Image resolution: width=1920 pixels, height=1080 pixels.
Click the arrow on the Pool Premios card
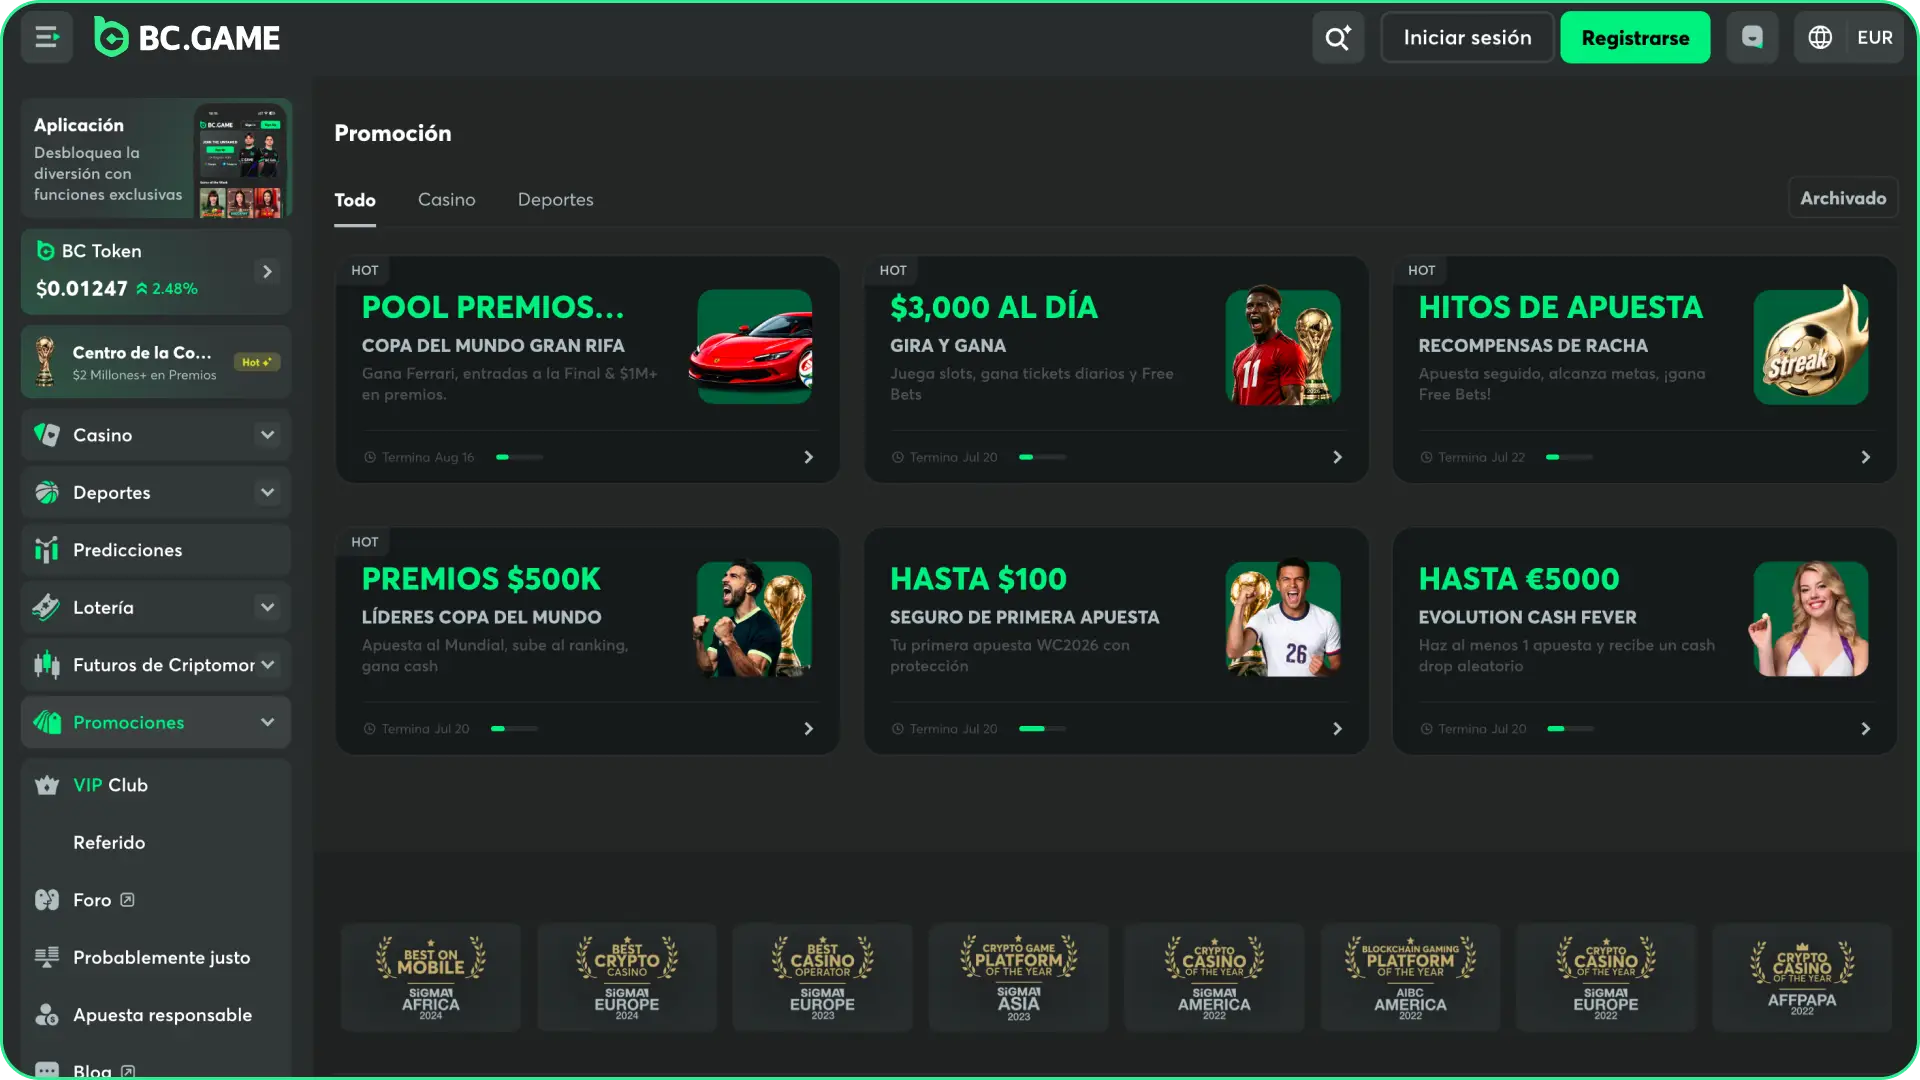point(808,457)
